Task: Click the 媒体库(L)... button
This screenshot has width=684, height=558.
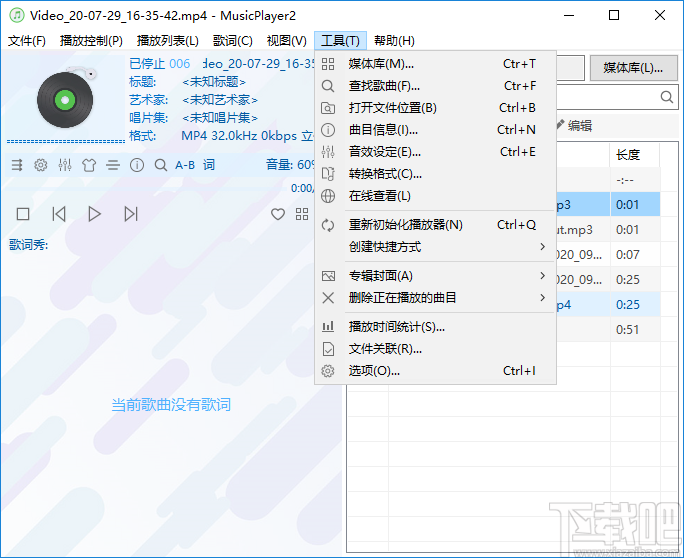Action: tap(634, 68)
